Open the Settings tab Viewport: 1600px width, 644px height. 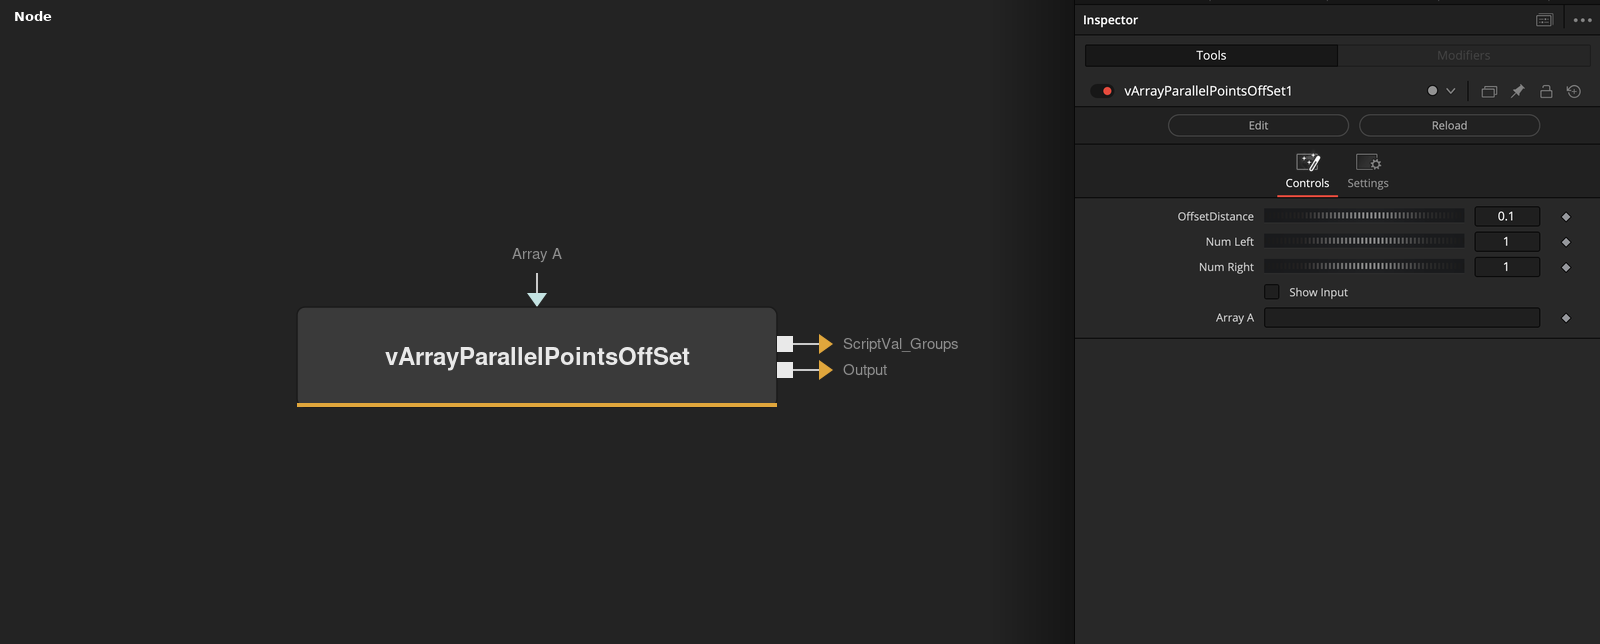click(1368, 172)
